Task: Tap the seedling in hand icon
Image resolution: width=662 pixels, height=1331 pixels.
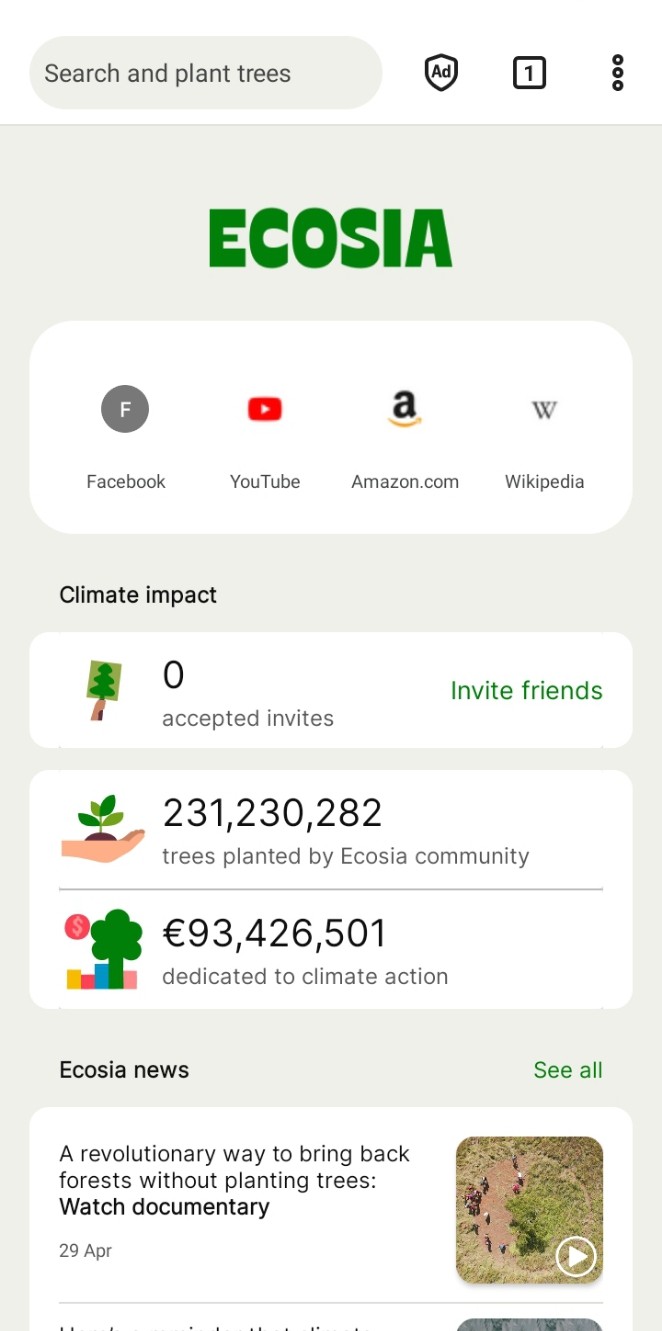Action: (x=103, y=829)
